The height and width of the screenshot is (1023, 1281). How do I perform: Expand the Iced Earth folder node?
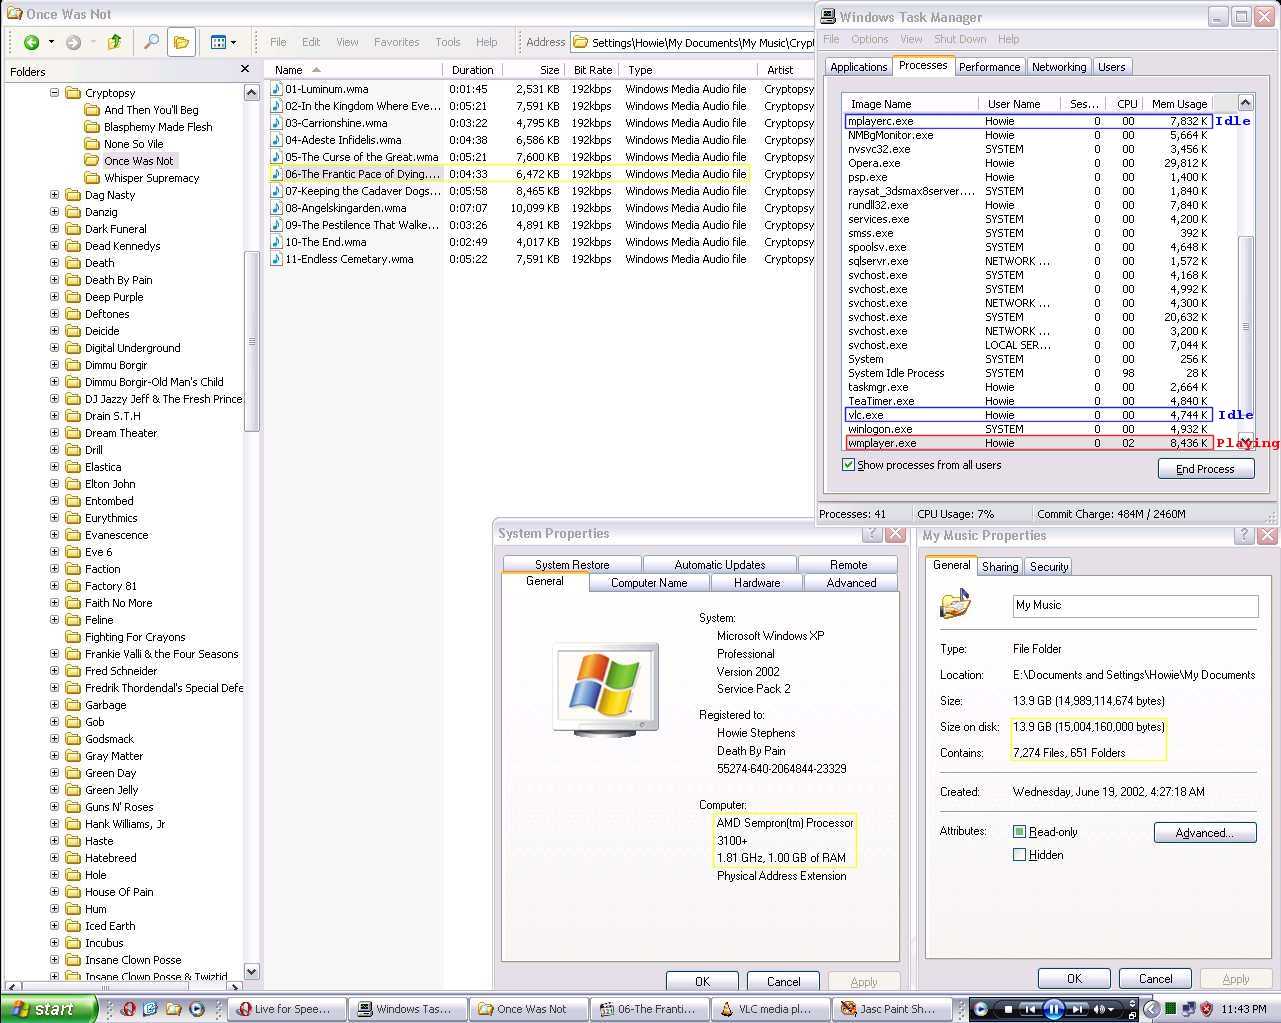[55, 926]
